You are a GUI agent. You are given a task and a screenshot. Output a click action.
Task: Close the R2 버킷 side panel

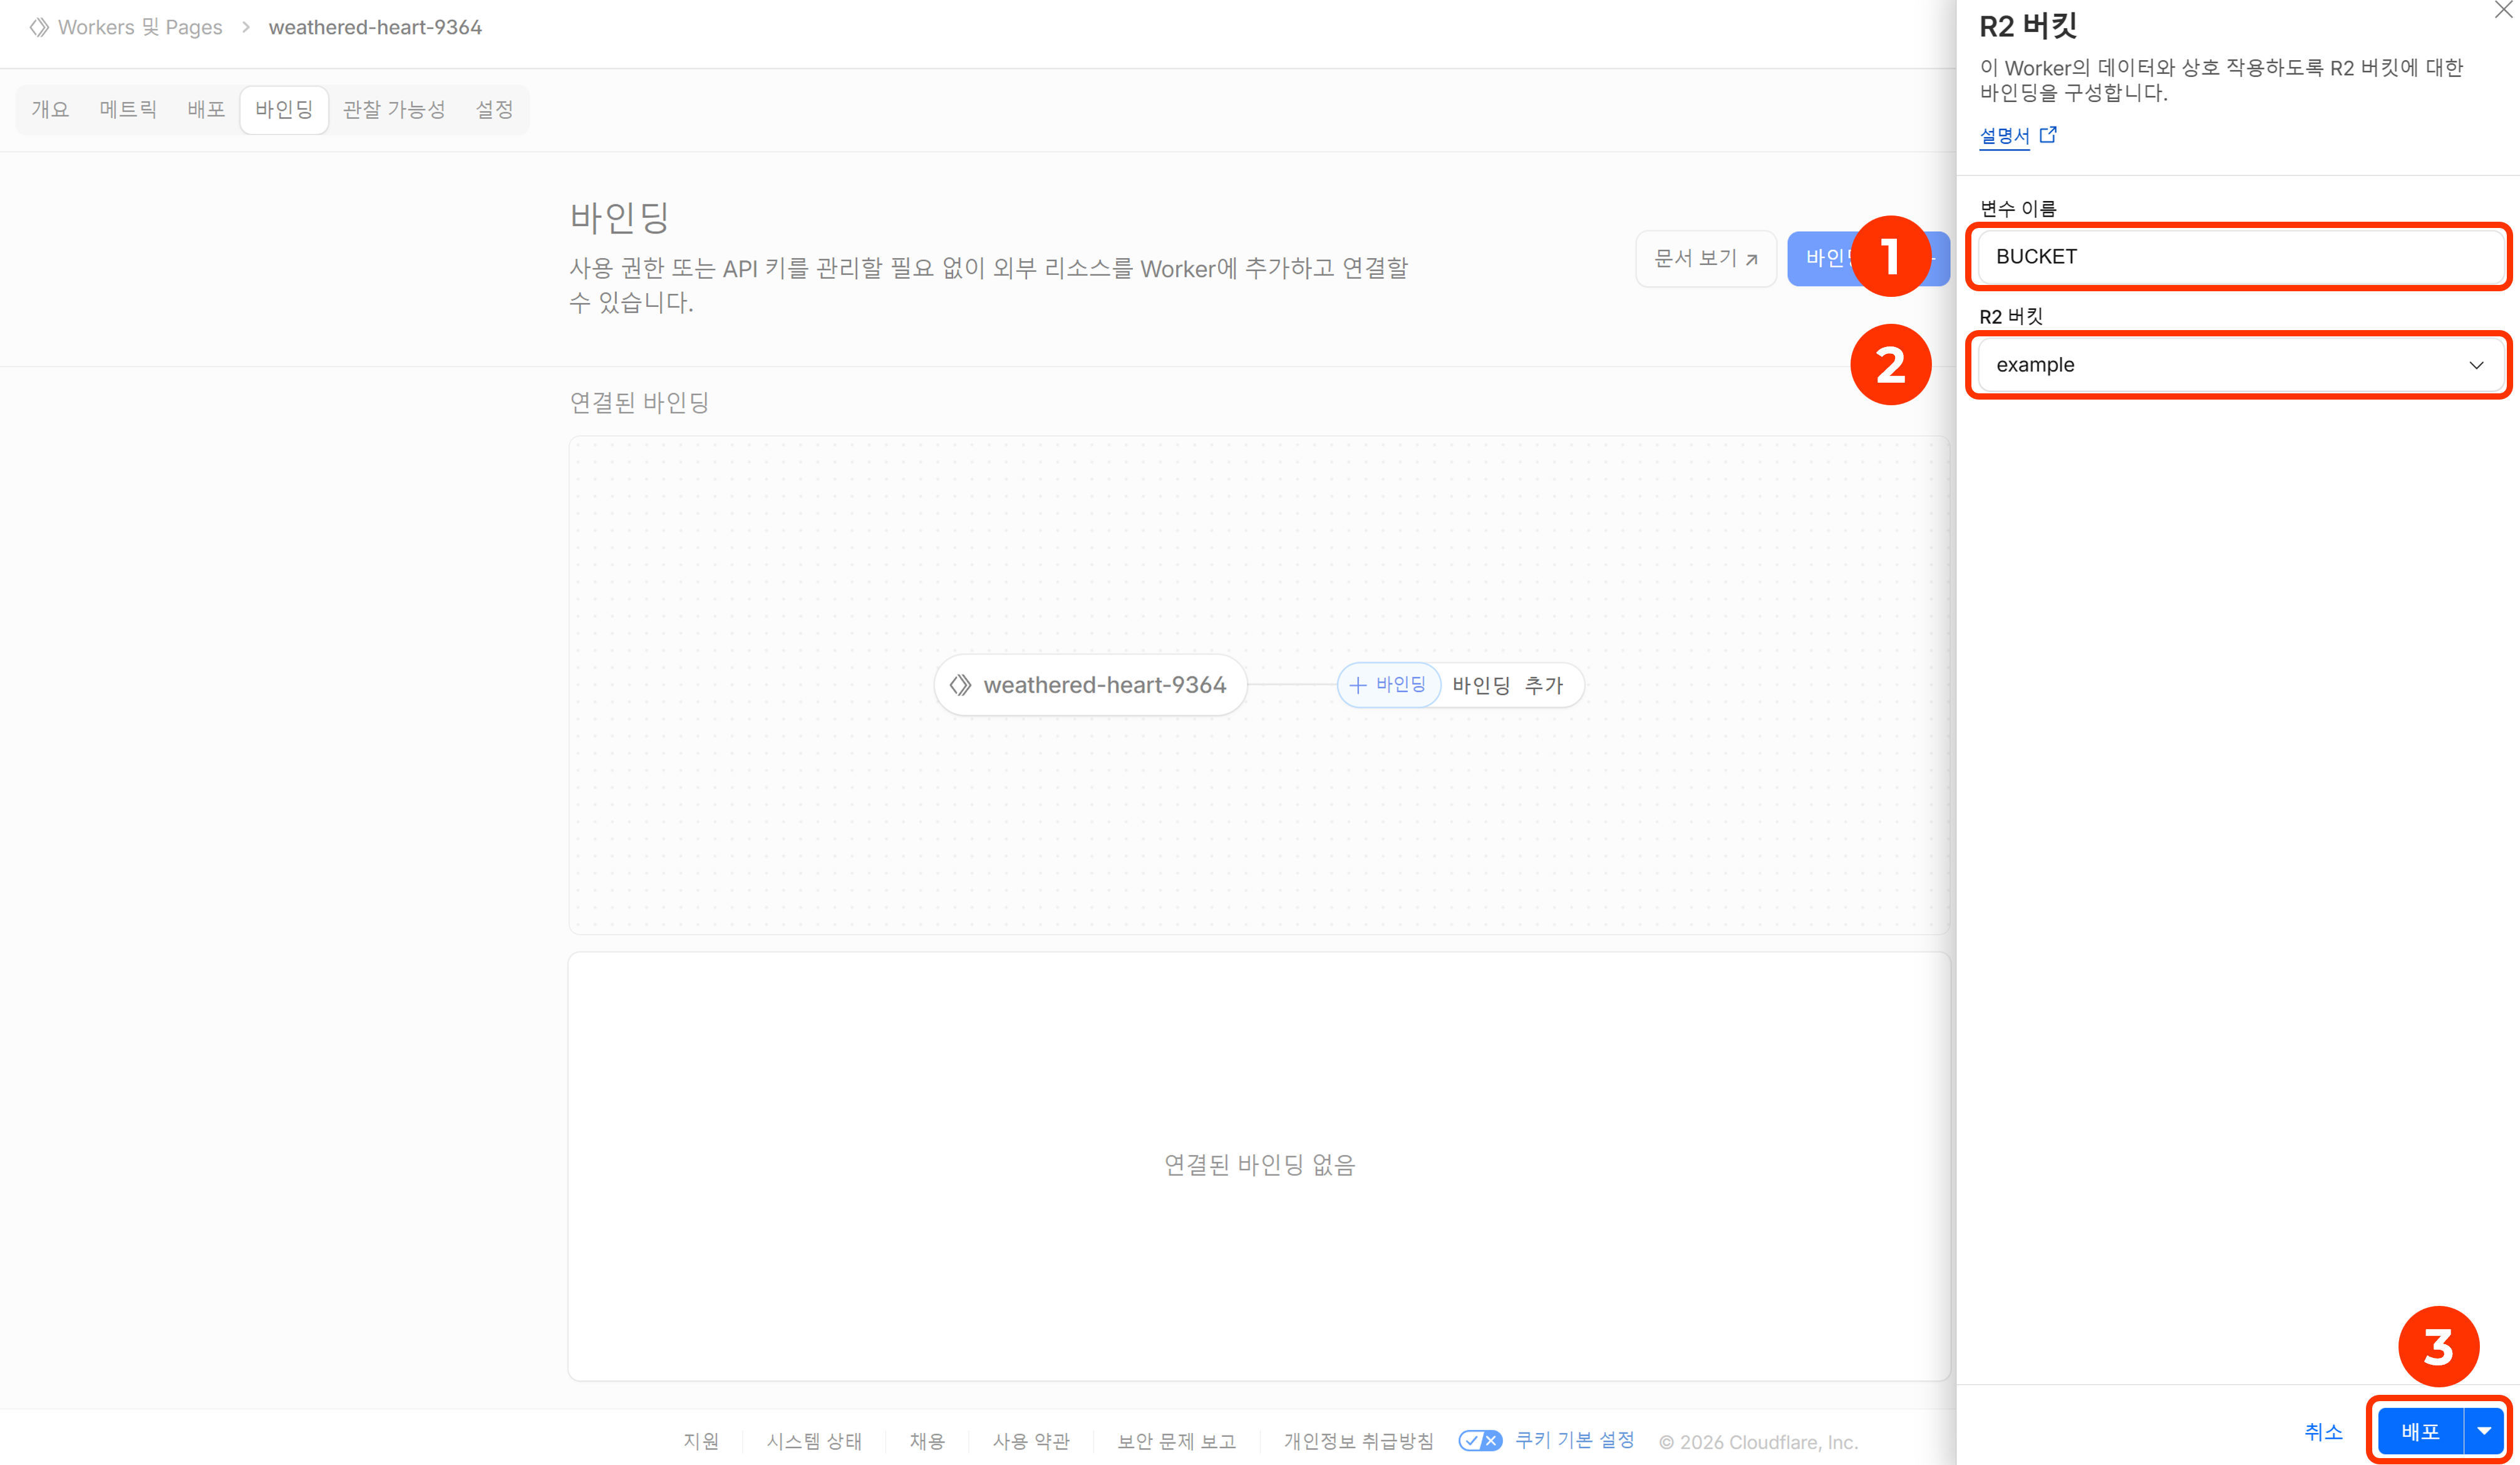click(x=2503, y=10)
